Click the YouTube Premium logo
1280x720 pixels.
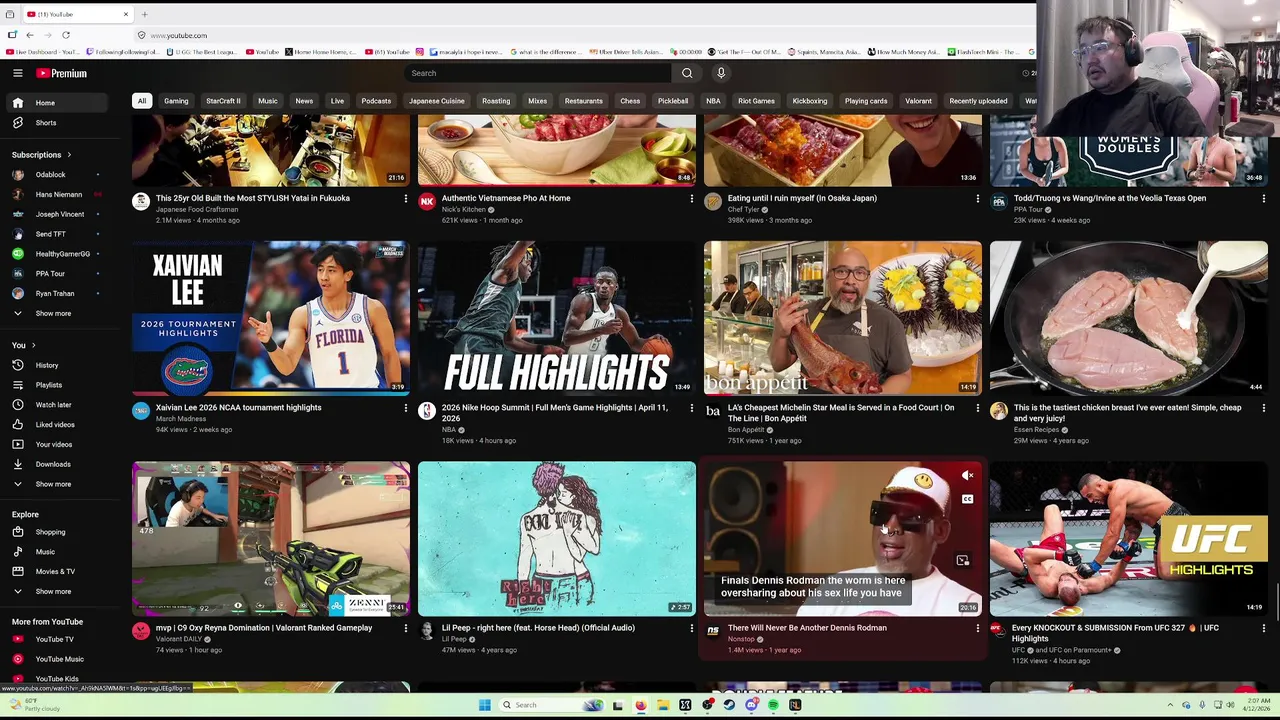[x=62, y=73]
